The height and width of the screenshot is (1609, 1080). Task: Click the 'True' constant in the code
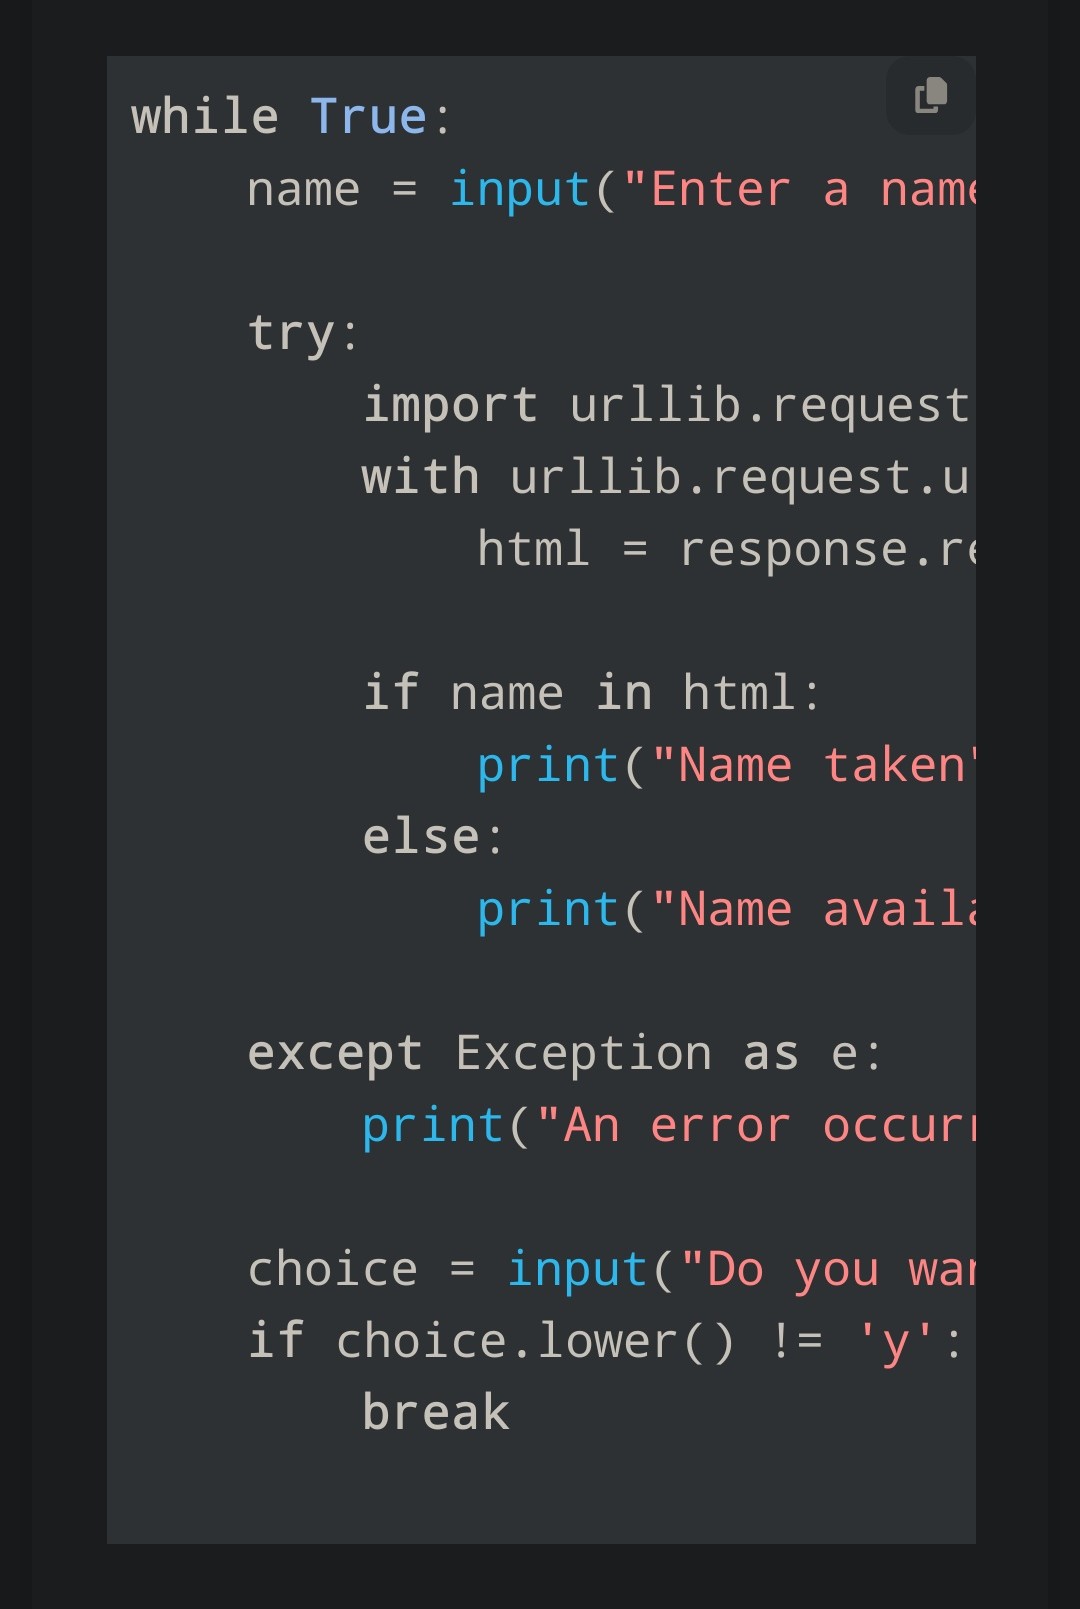(368, 117)
